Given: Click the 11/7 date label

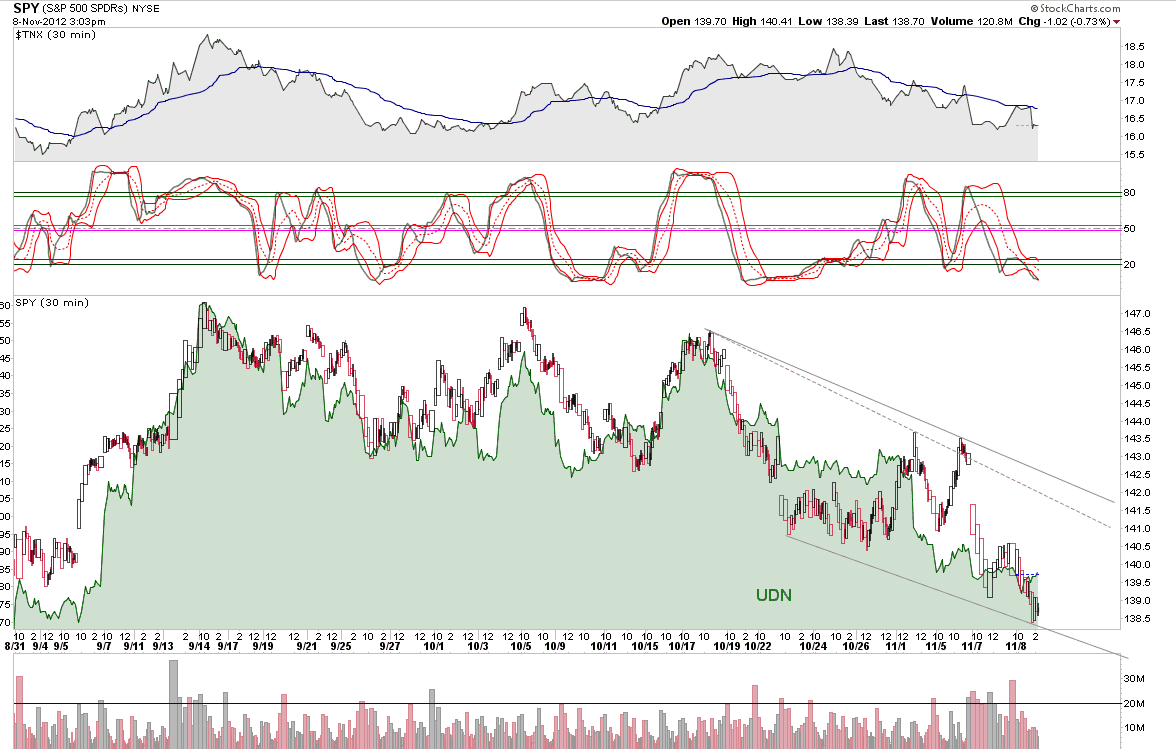Looking at the screenshot, I should 972,646.
